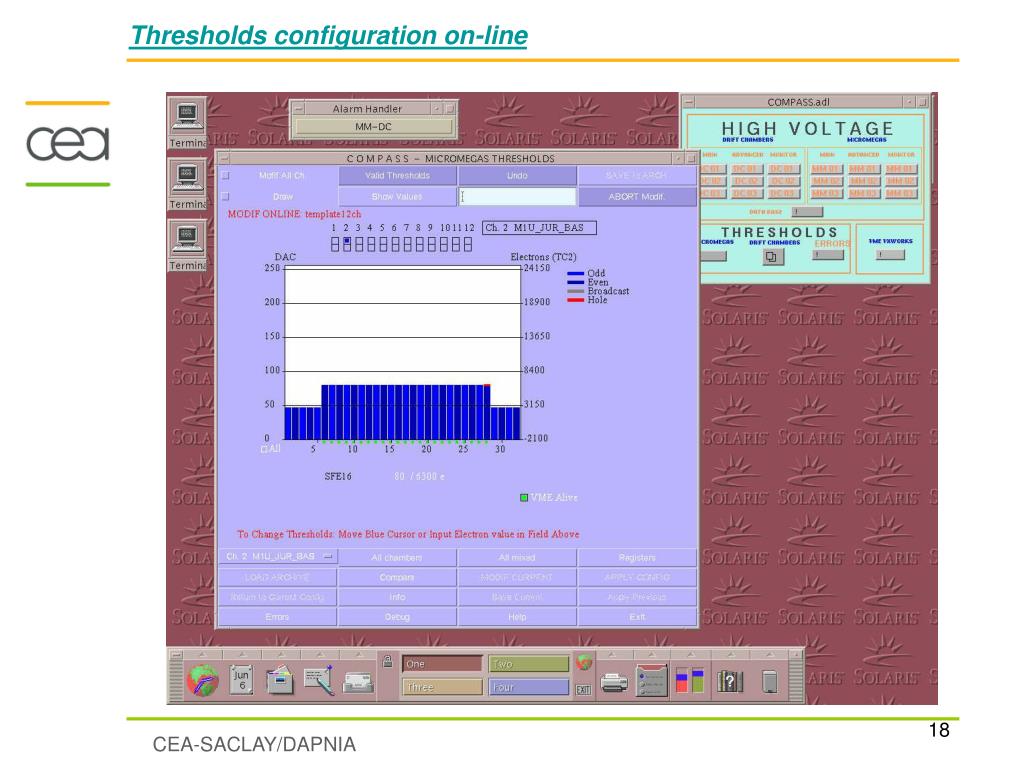Launch the text note editor icon with pencil
Screen dimensions: 1024x763
click(x=319, y=680)
